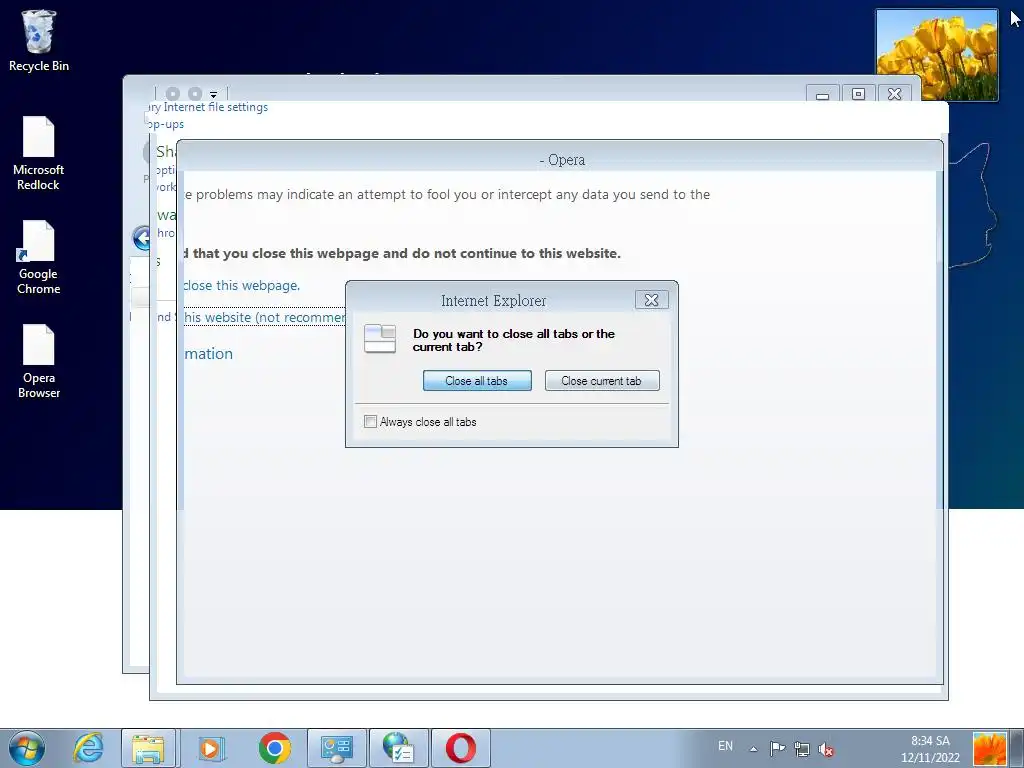Switch to the Internet Options globe taskbar item
Viewport: 1024px width, 768px height.
click(399, 748)
